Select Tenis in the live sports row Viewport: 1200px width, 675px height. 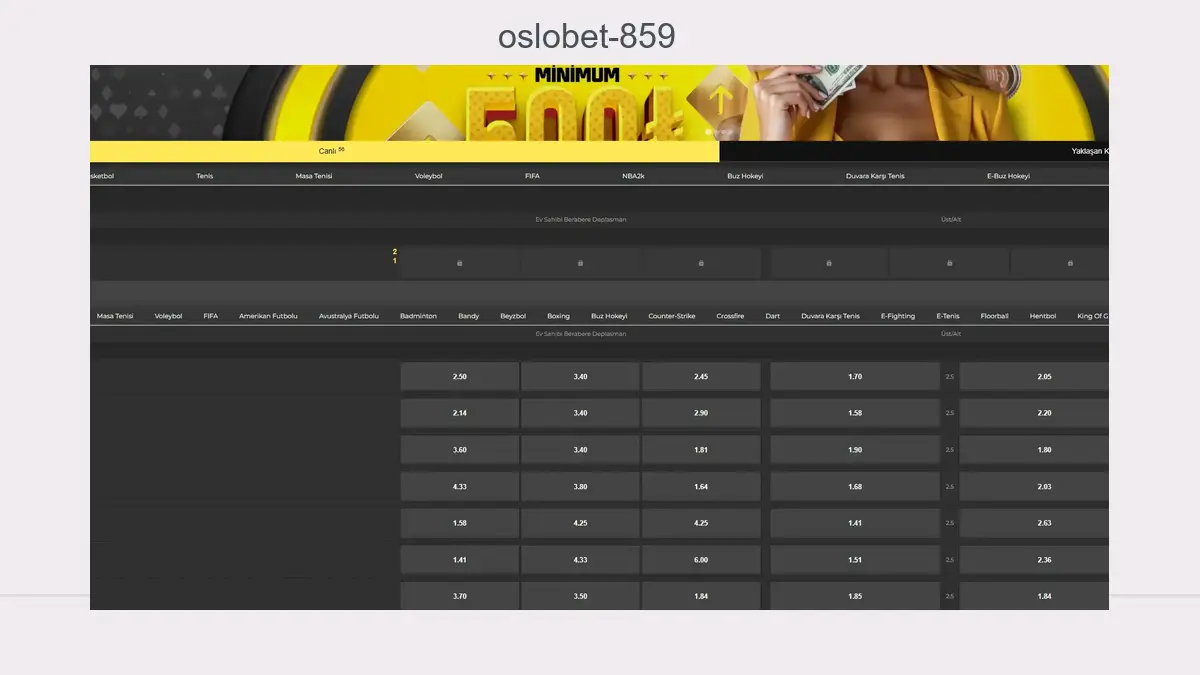[205, 176]
